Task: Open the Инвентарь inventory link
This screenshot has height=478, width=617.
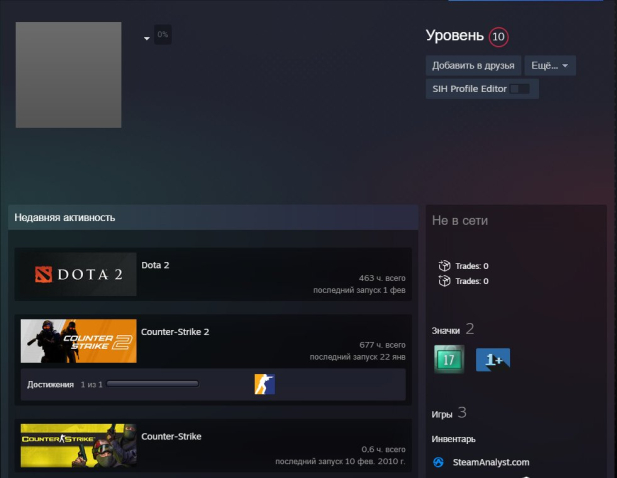Action: point(453,438)
